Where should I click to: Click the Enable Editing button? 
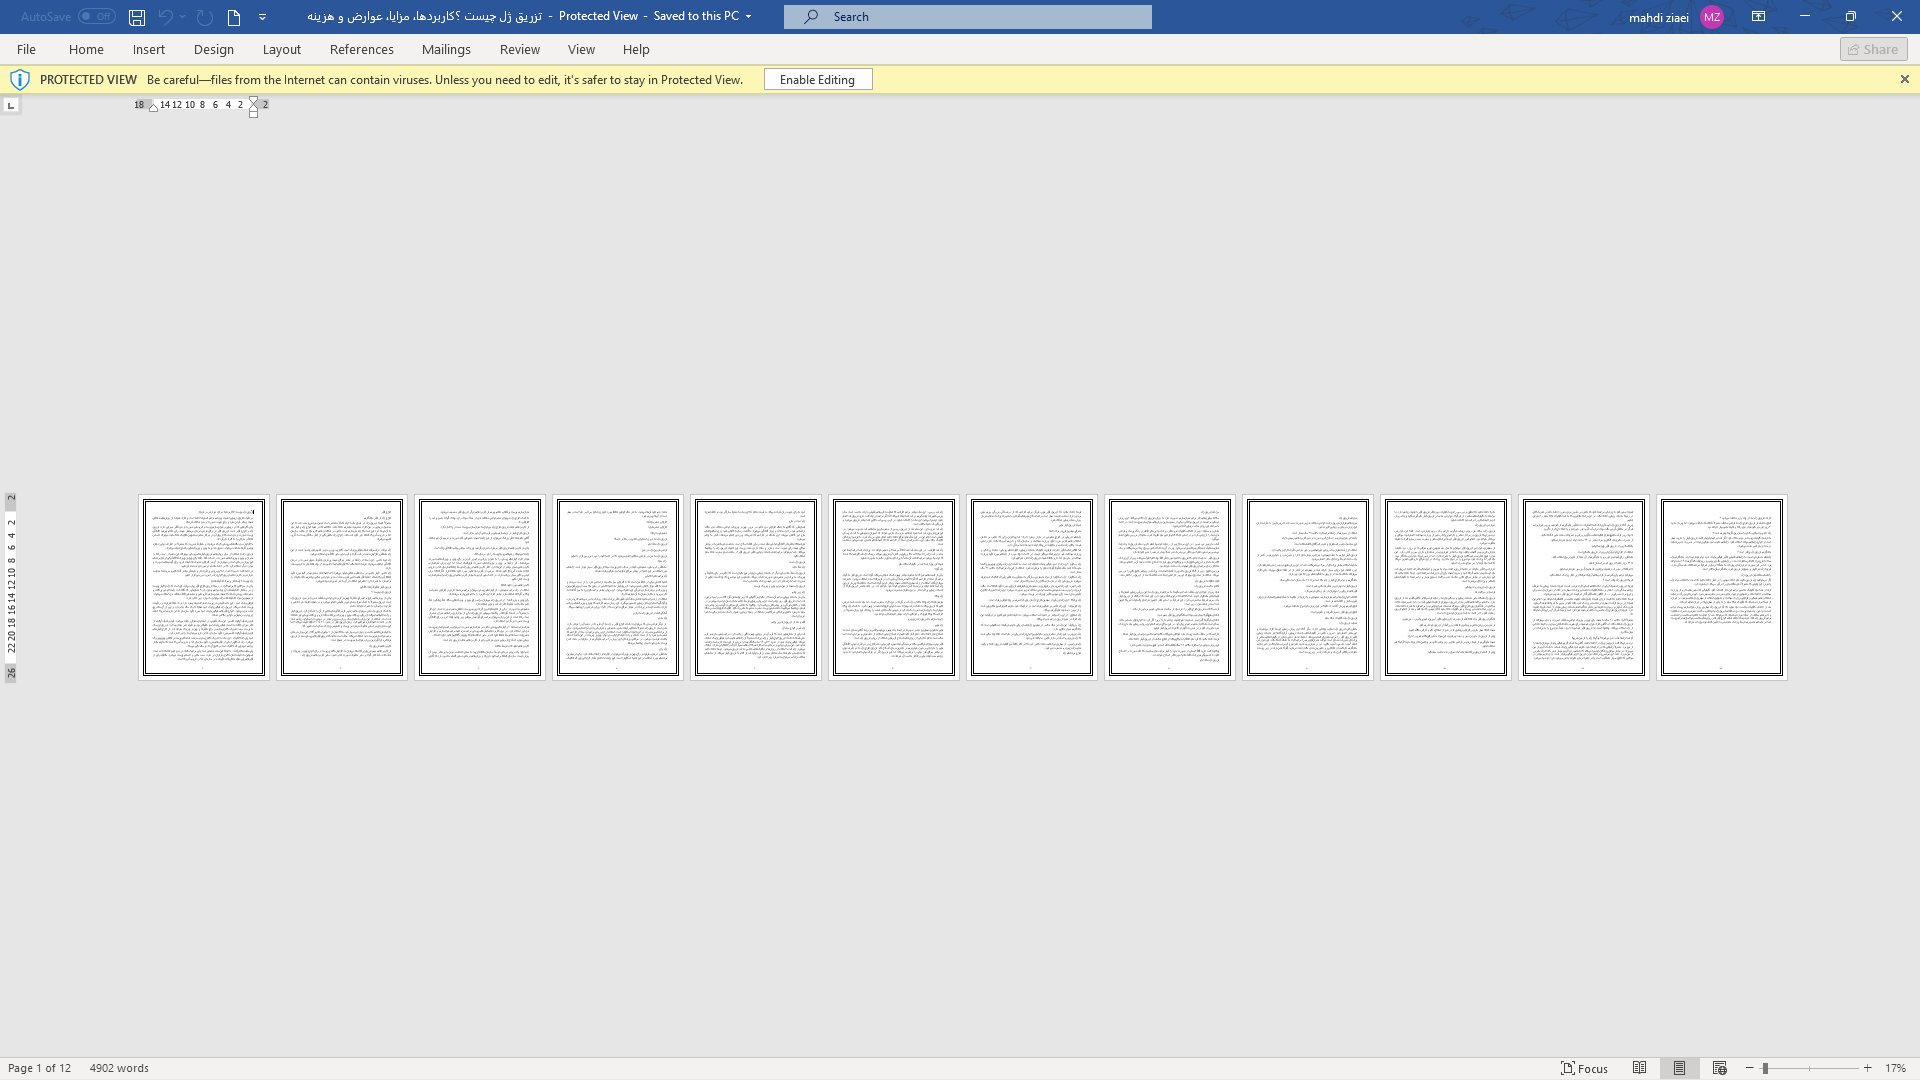pyautogui.click(x=817, y=80)
